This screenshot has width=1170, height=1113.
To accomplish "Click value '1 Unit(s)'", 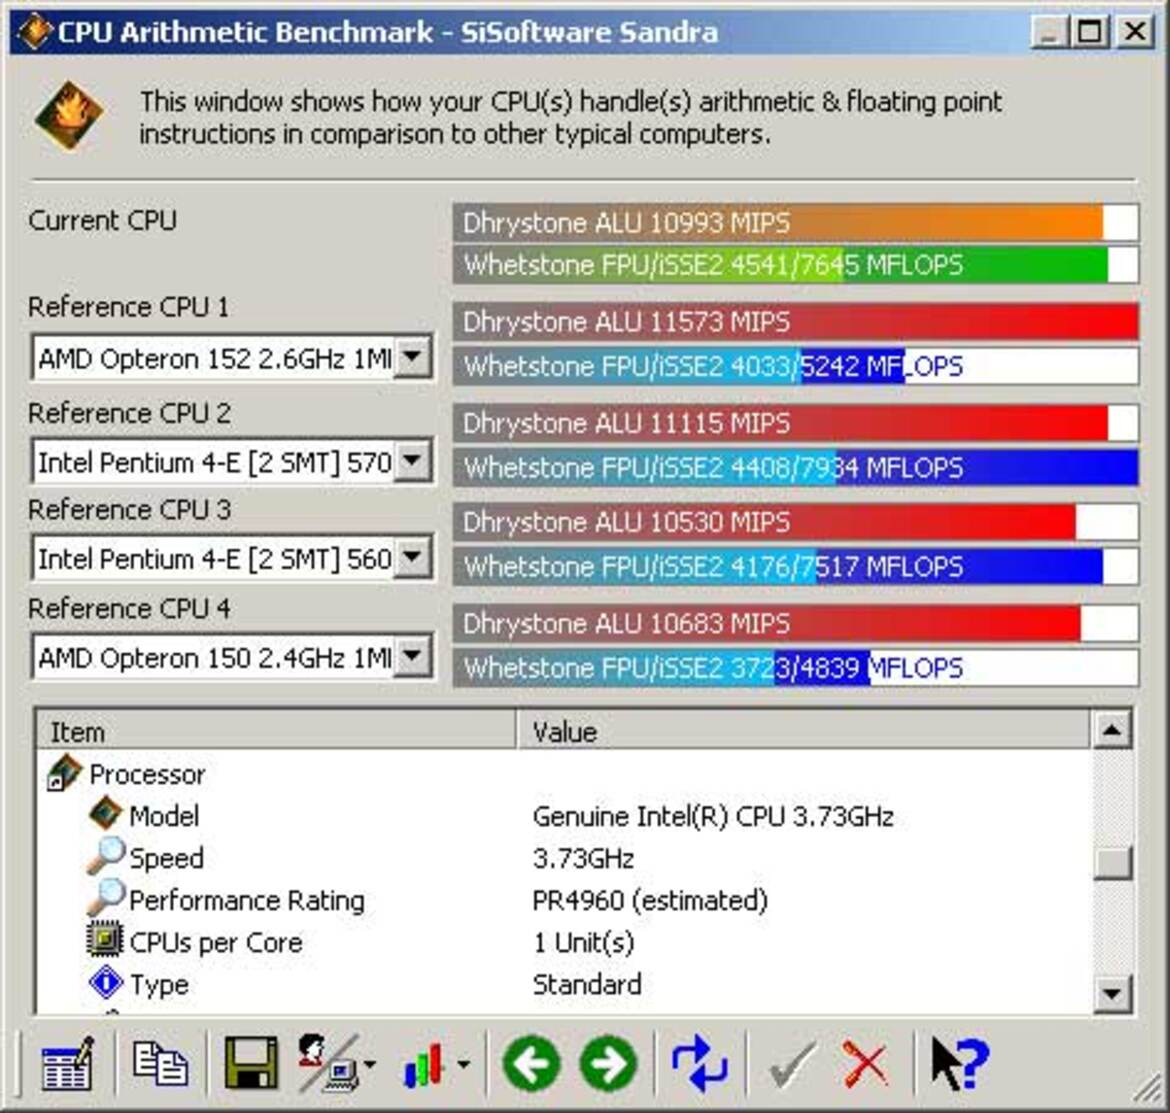I will pos(584,943).
